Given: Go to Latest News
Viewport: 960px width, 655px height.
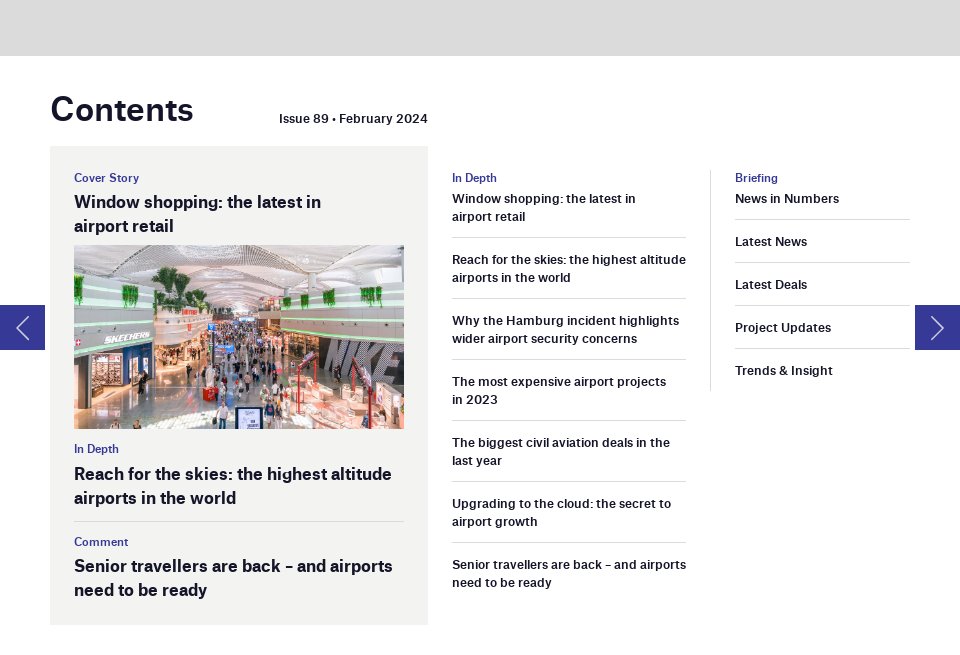Looking at the screenshot, I should (771, 242).
